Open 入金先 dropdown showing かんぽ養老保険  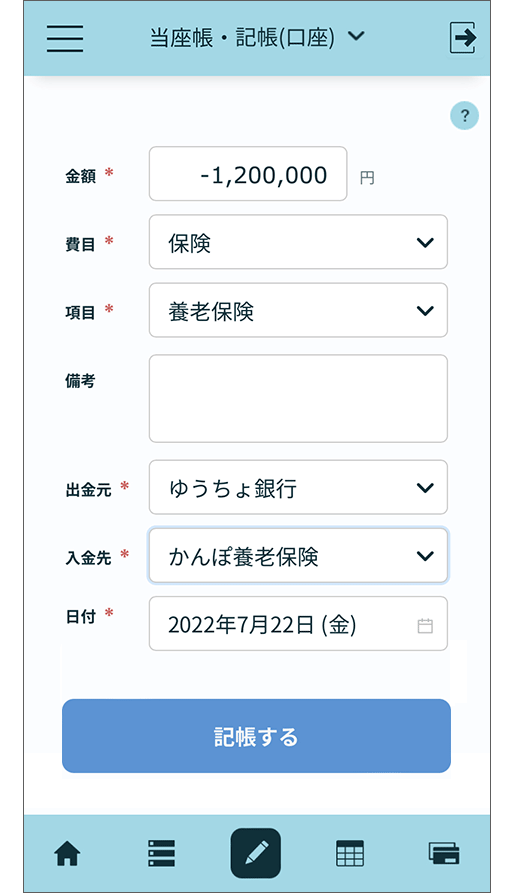[298, 555]
